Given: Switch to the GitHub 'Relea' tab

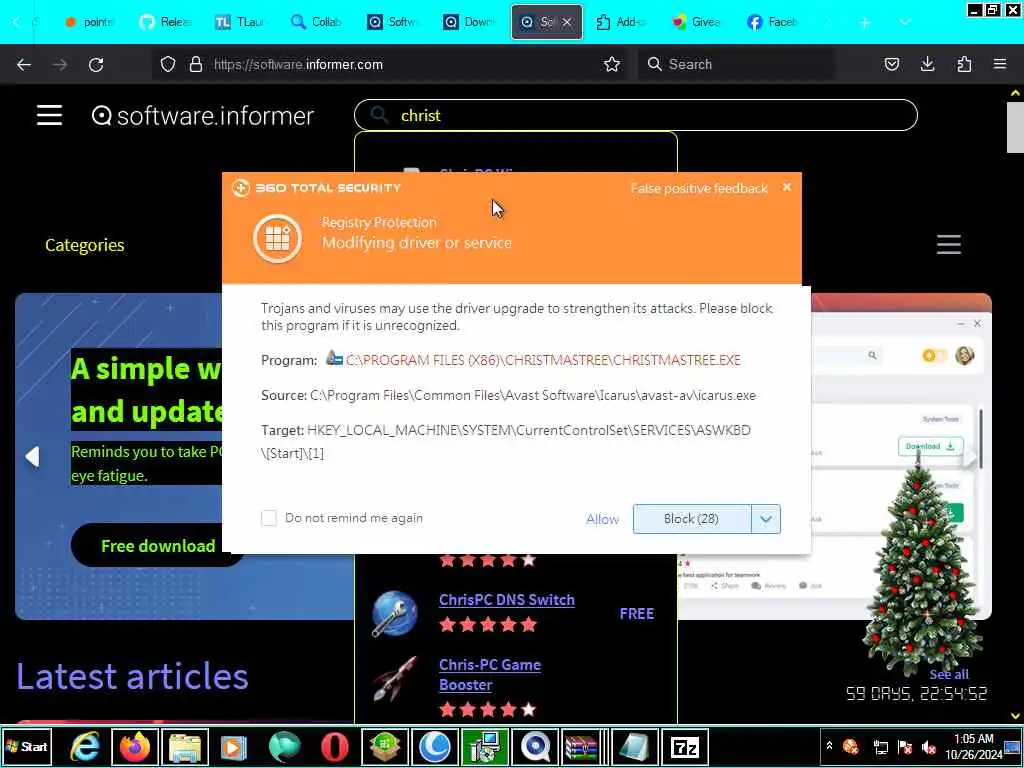Looking at the screenshot, I should (165, 22).
